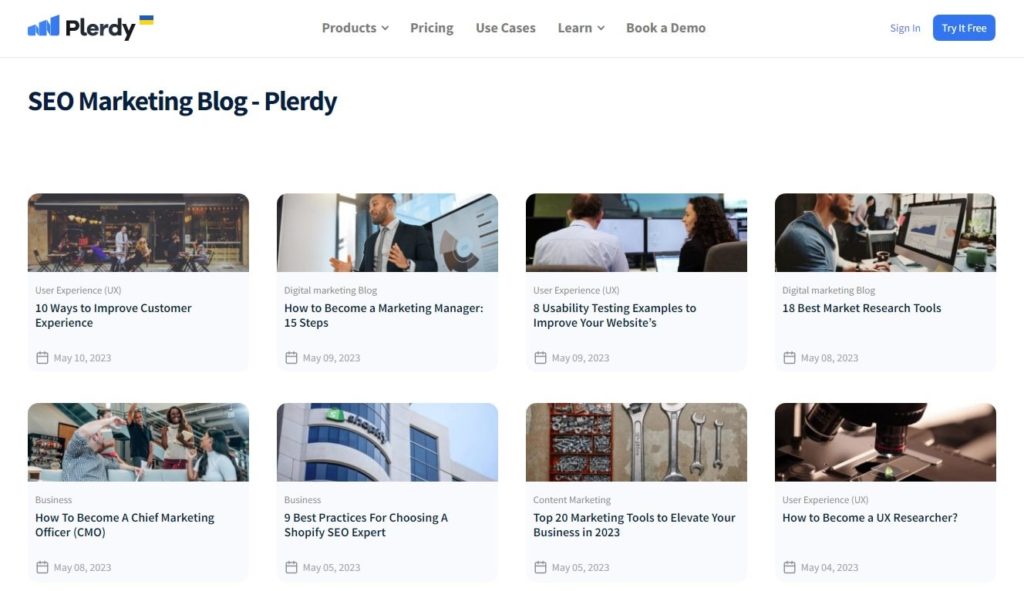Open the Pricing page

point(431,28)
